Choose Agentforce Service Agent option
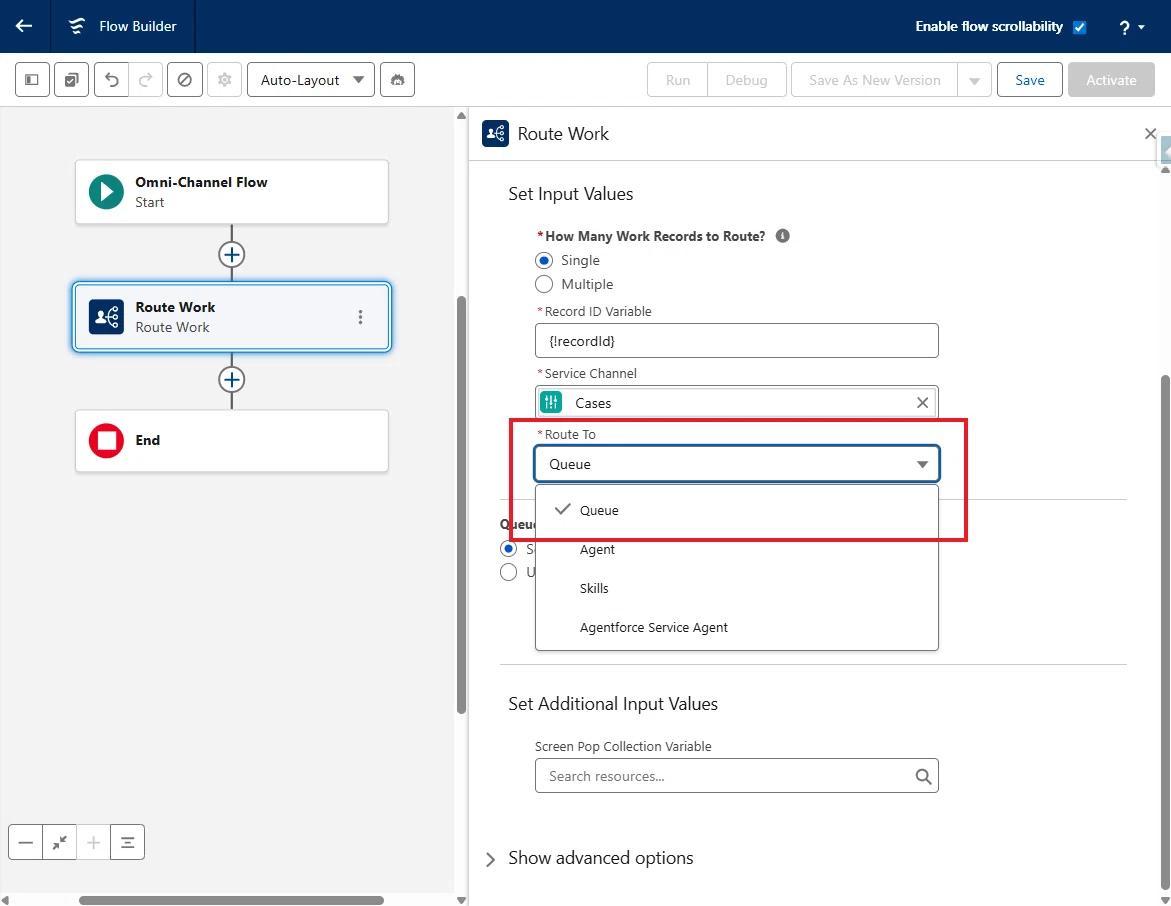 pos(736,627)
